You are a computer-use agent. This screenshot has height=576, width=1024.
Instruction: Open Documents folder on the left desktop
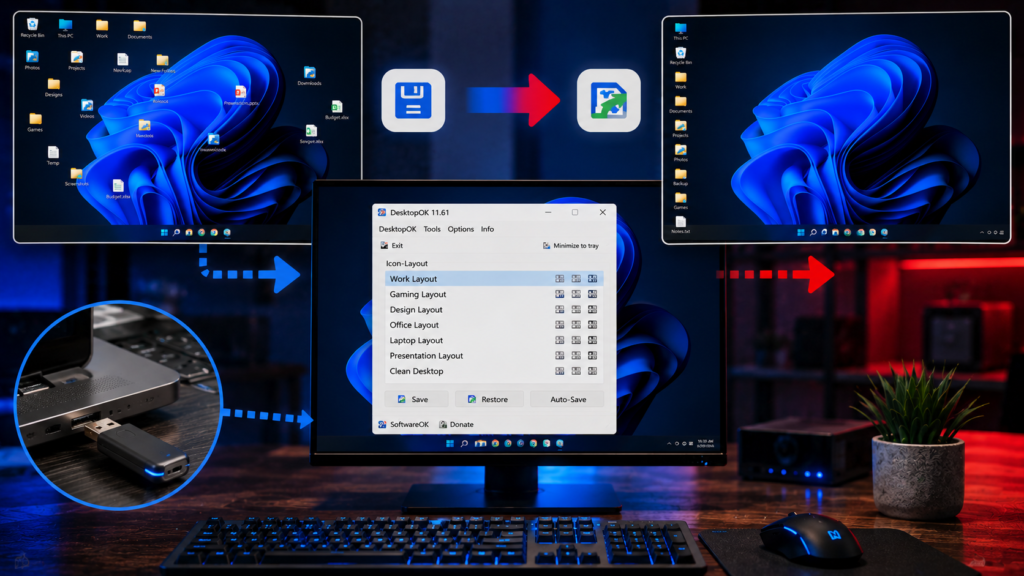tap(140, 29)
